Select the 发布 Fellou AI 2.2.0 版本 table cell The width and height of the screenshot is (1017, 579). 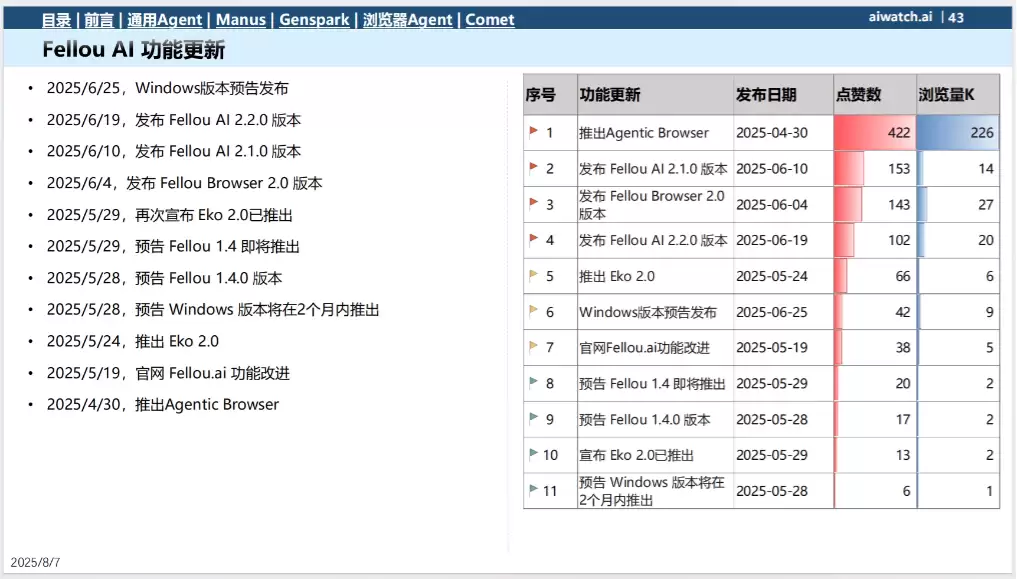click(655, 241)
